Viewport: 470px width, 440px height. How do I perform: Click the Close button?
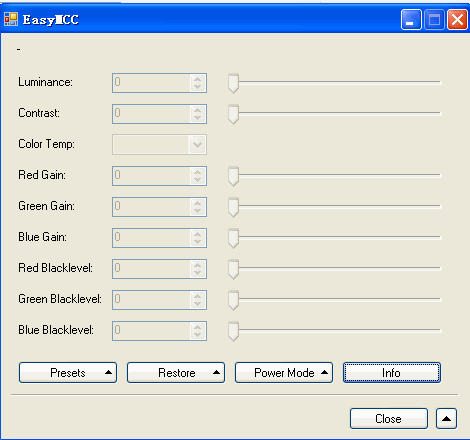coord(389,418)
